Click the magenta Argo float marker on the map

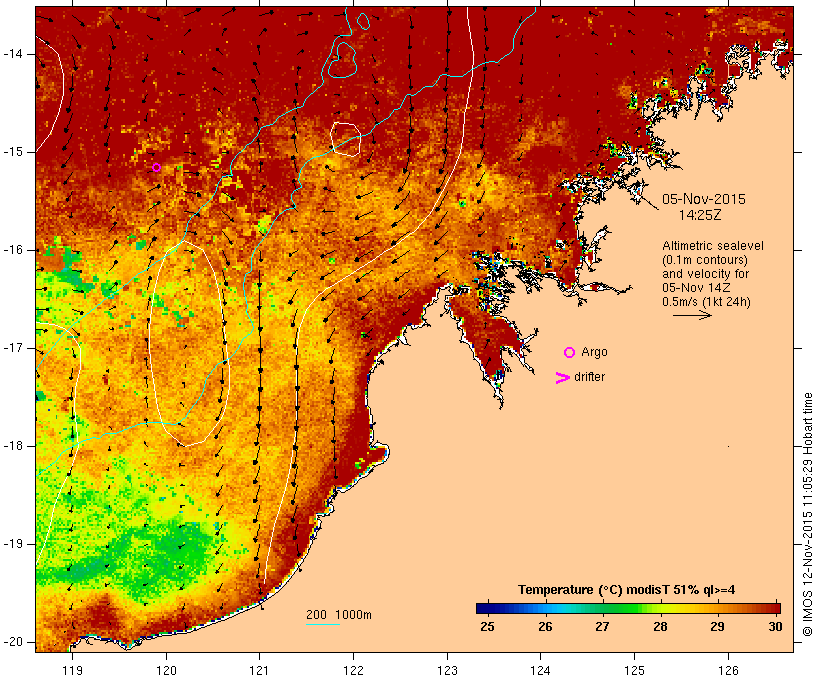point(156,167)
